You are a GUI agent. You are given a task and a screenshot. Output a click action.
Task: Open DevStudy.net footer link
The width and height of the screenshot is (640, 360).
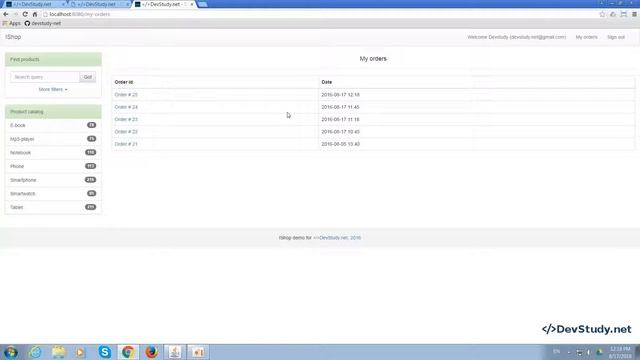coord(337,238)
